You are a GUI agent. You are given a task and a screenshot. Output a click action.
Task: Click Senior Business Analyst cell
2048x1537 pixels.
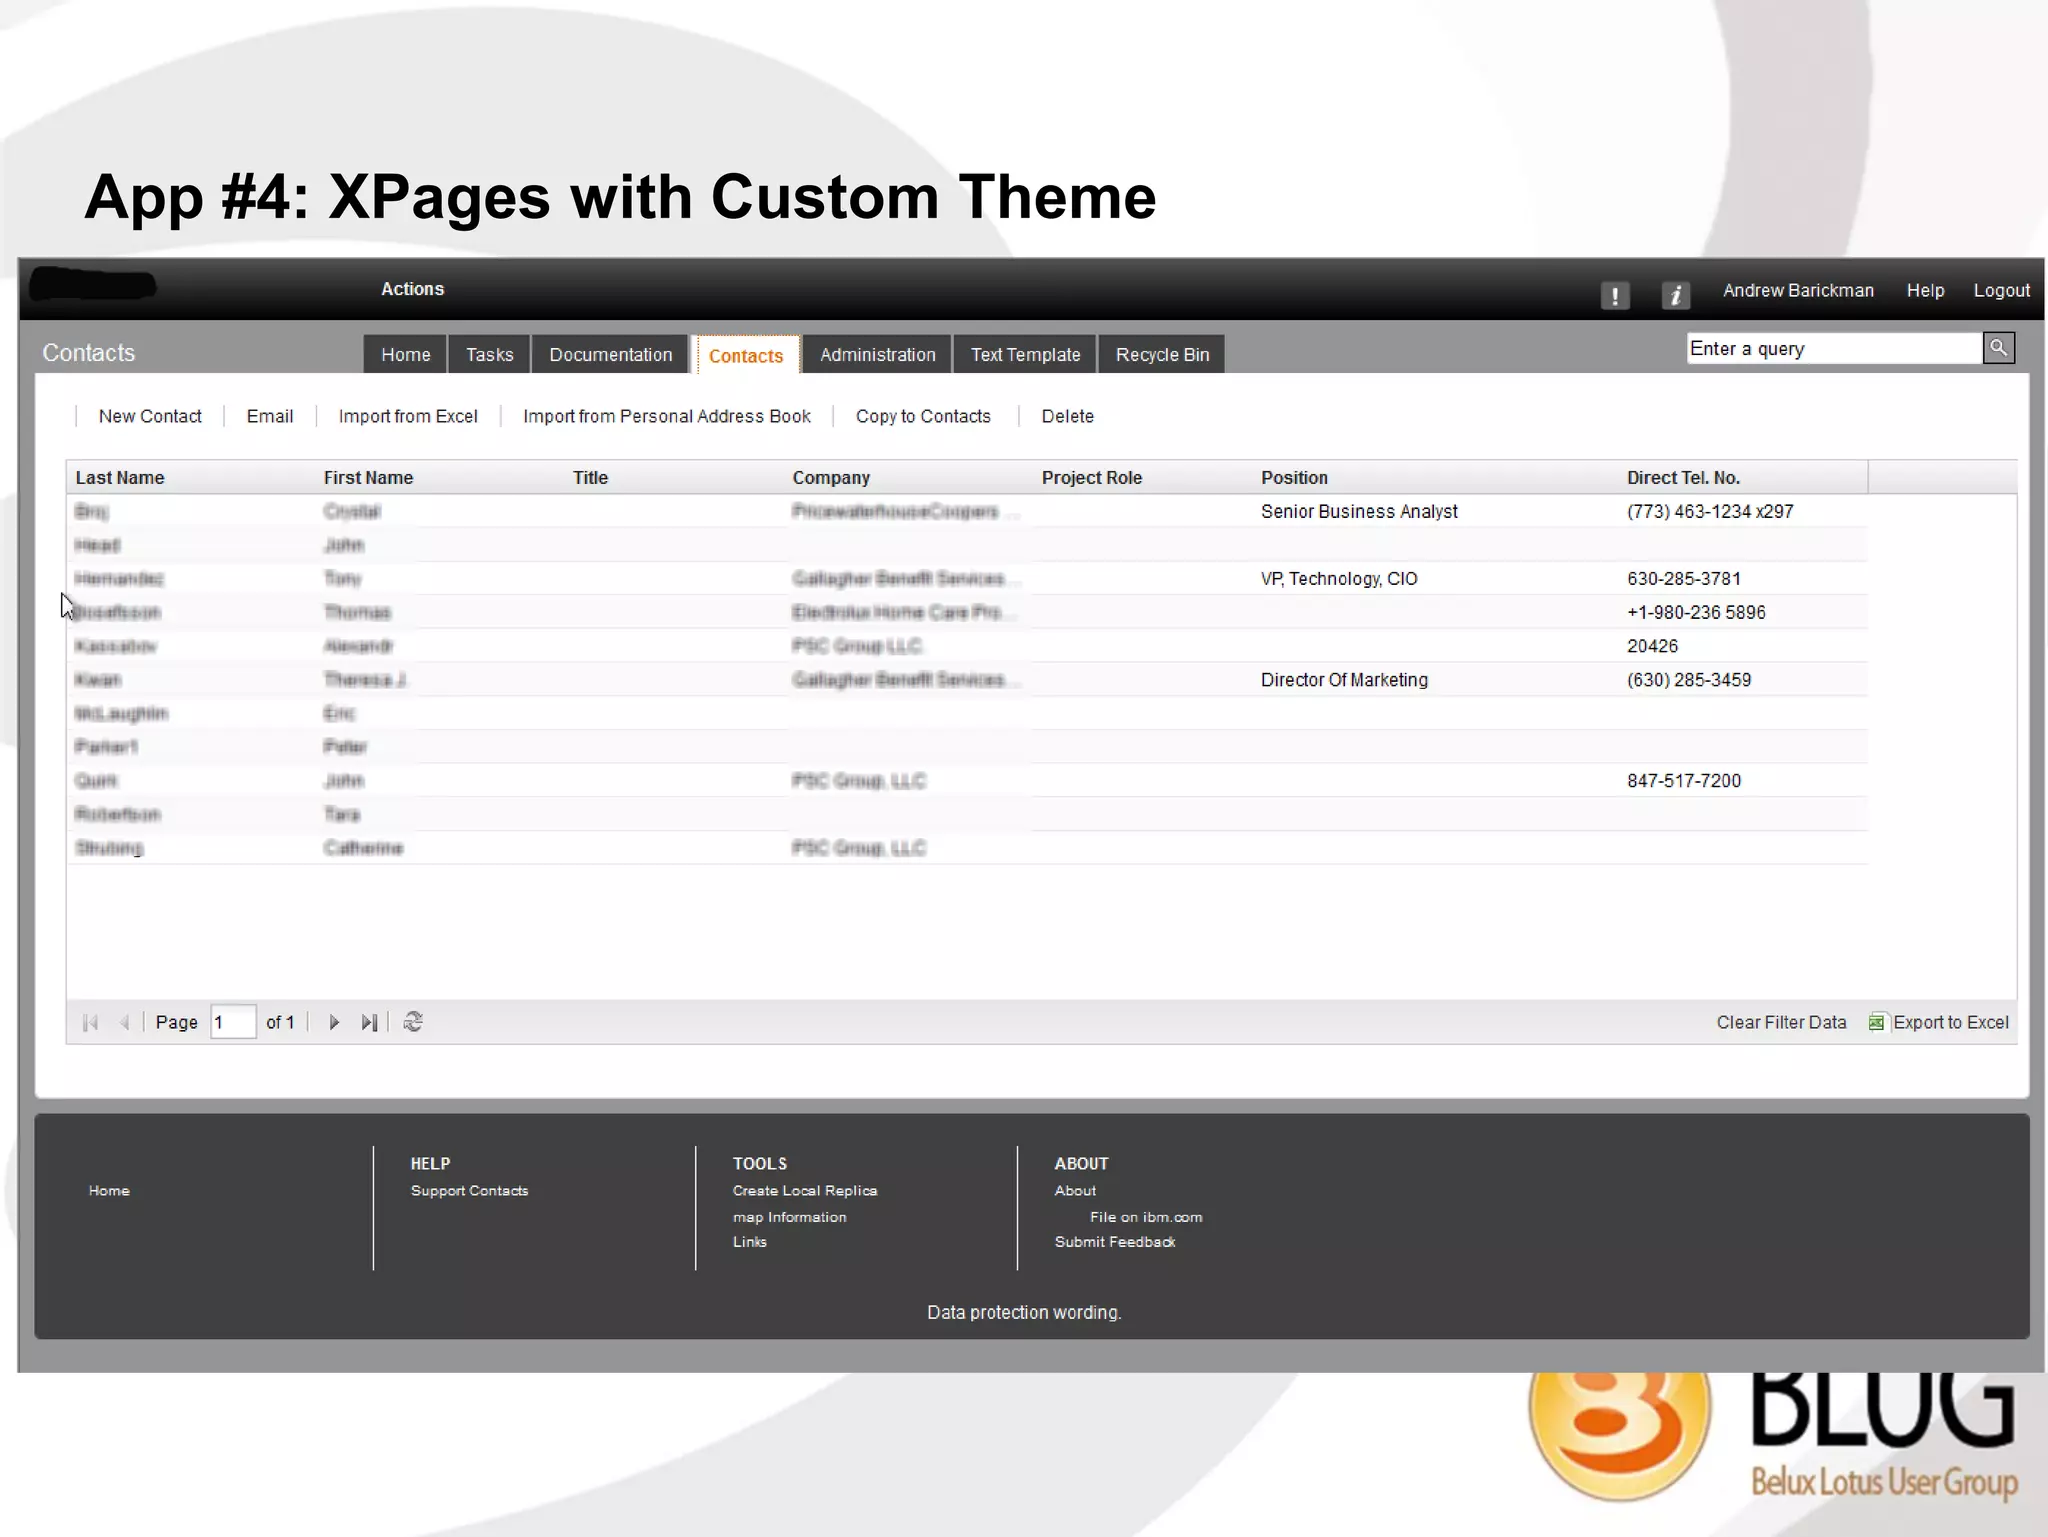tap(1359, 512)
